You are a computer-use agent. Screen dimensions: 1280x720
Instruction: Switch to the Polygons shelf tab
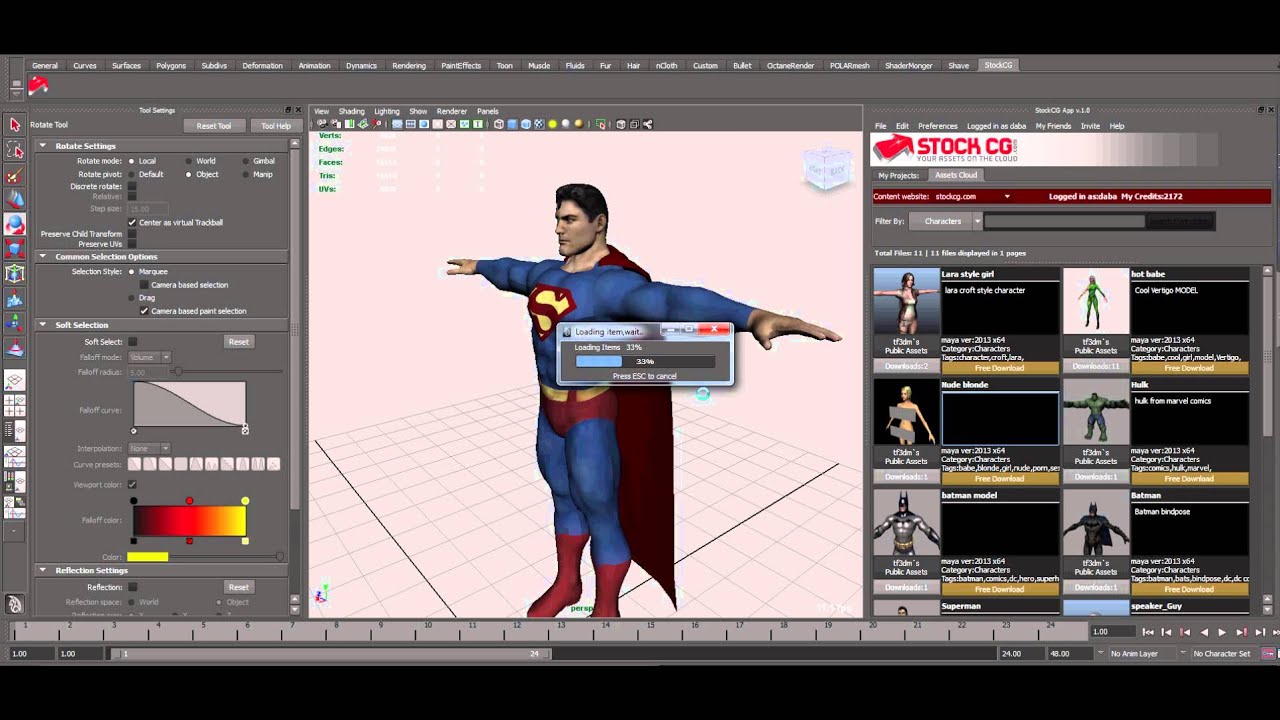click(171, 65)
